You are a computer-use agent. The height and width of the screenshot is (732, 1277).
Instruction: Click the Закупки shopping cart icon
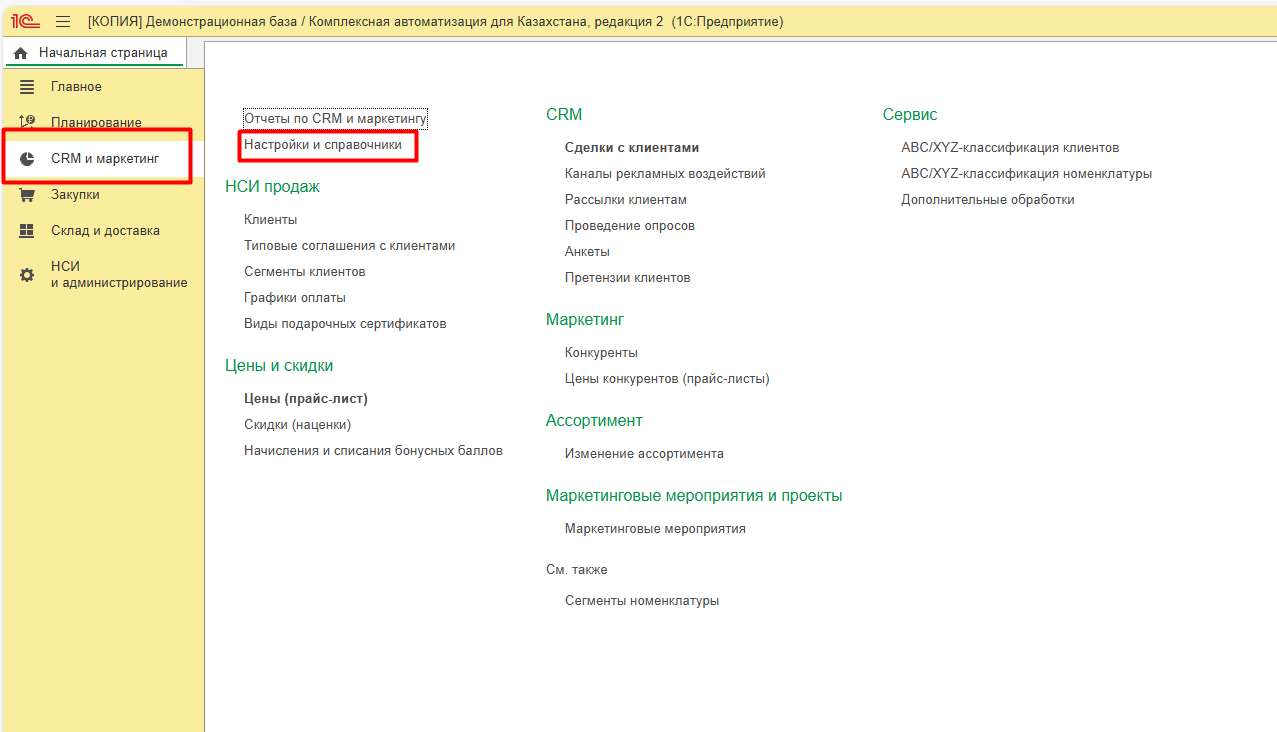[27, 195]
